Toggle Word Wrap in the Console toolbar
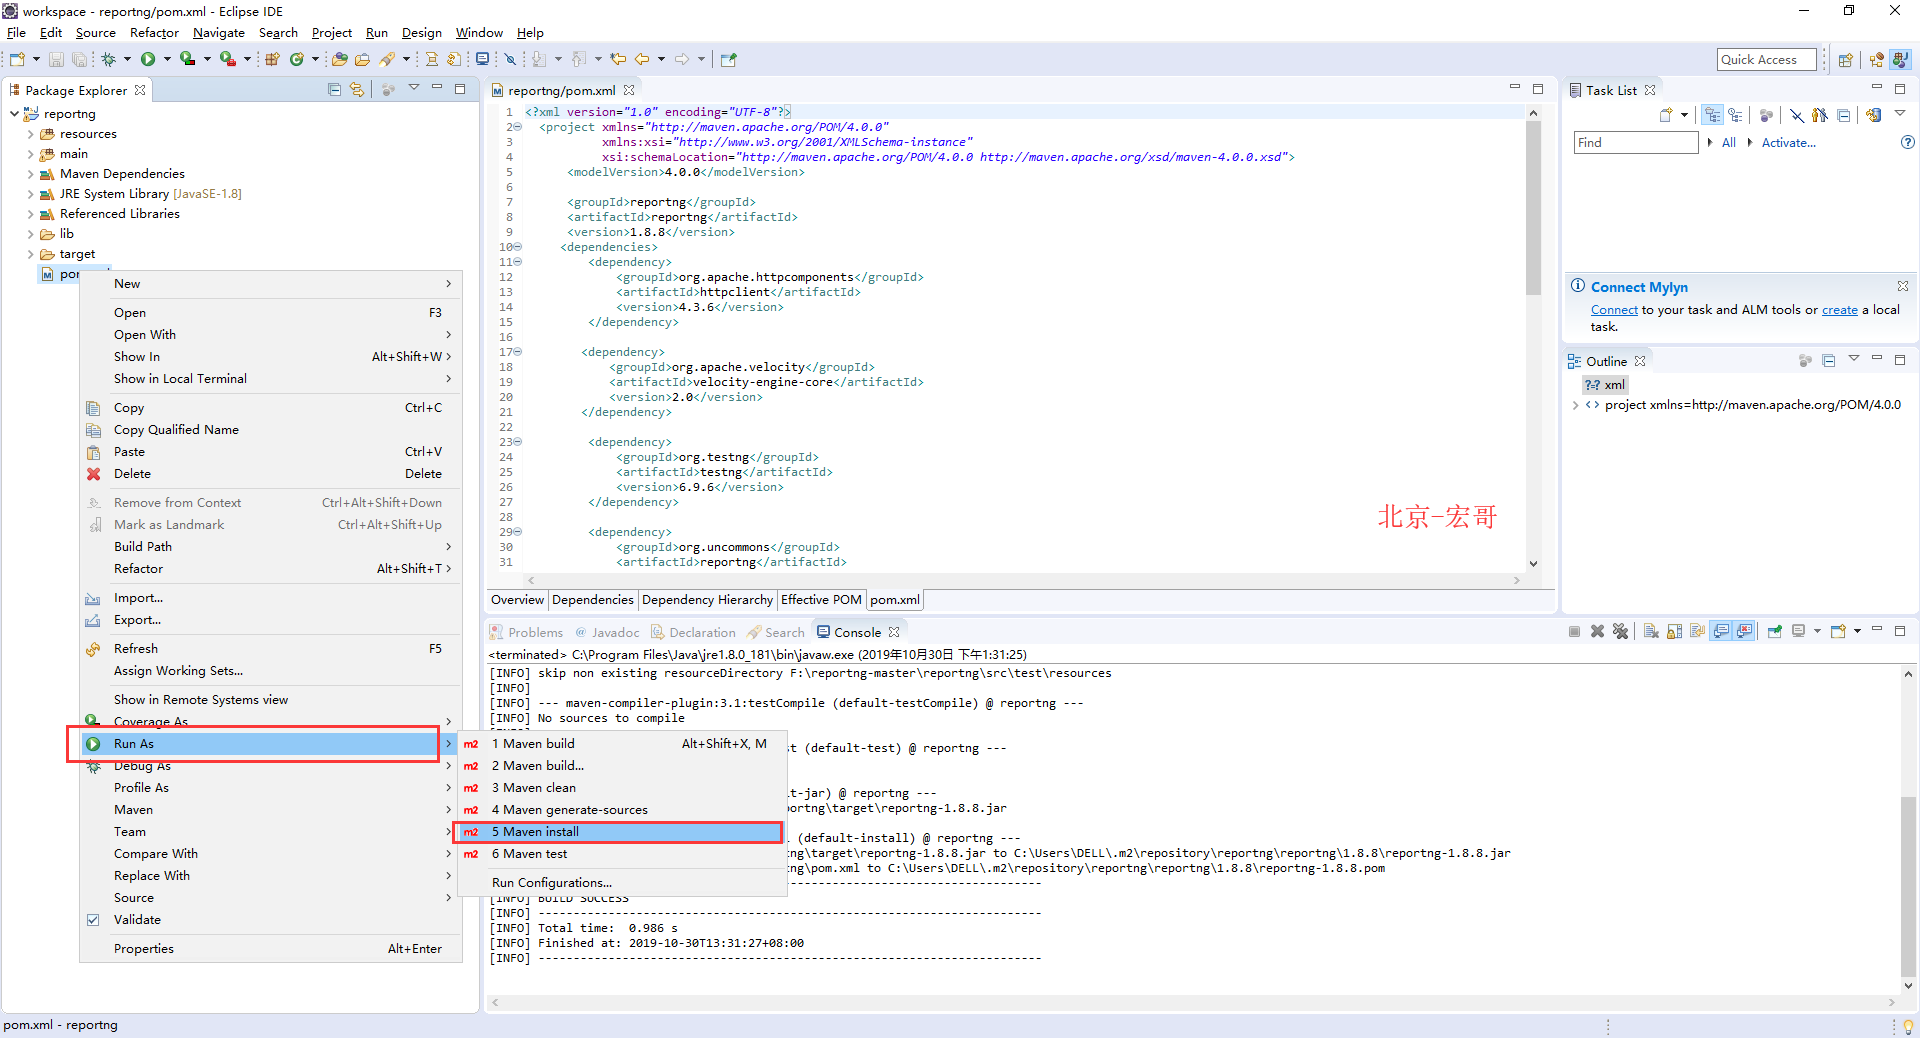Image resolution: width=1920 pixels, height=1038 pixels. [1697, 631]
